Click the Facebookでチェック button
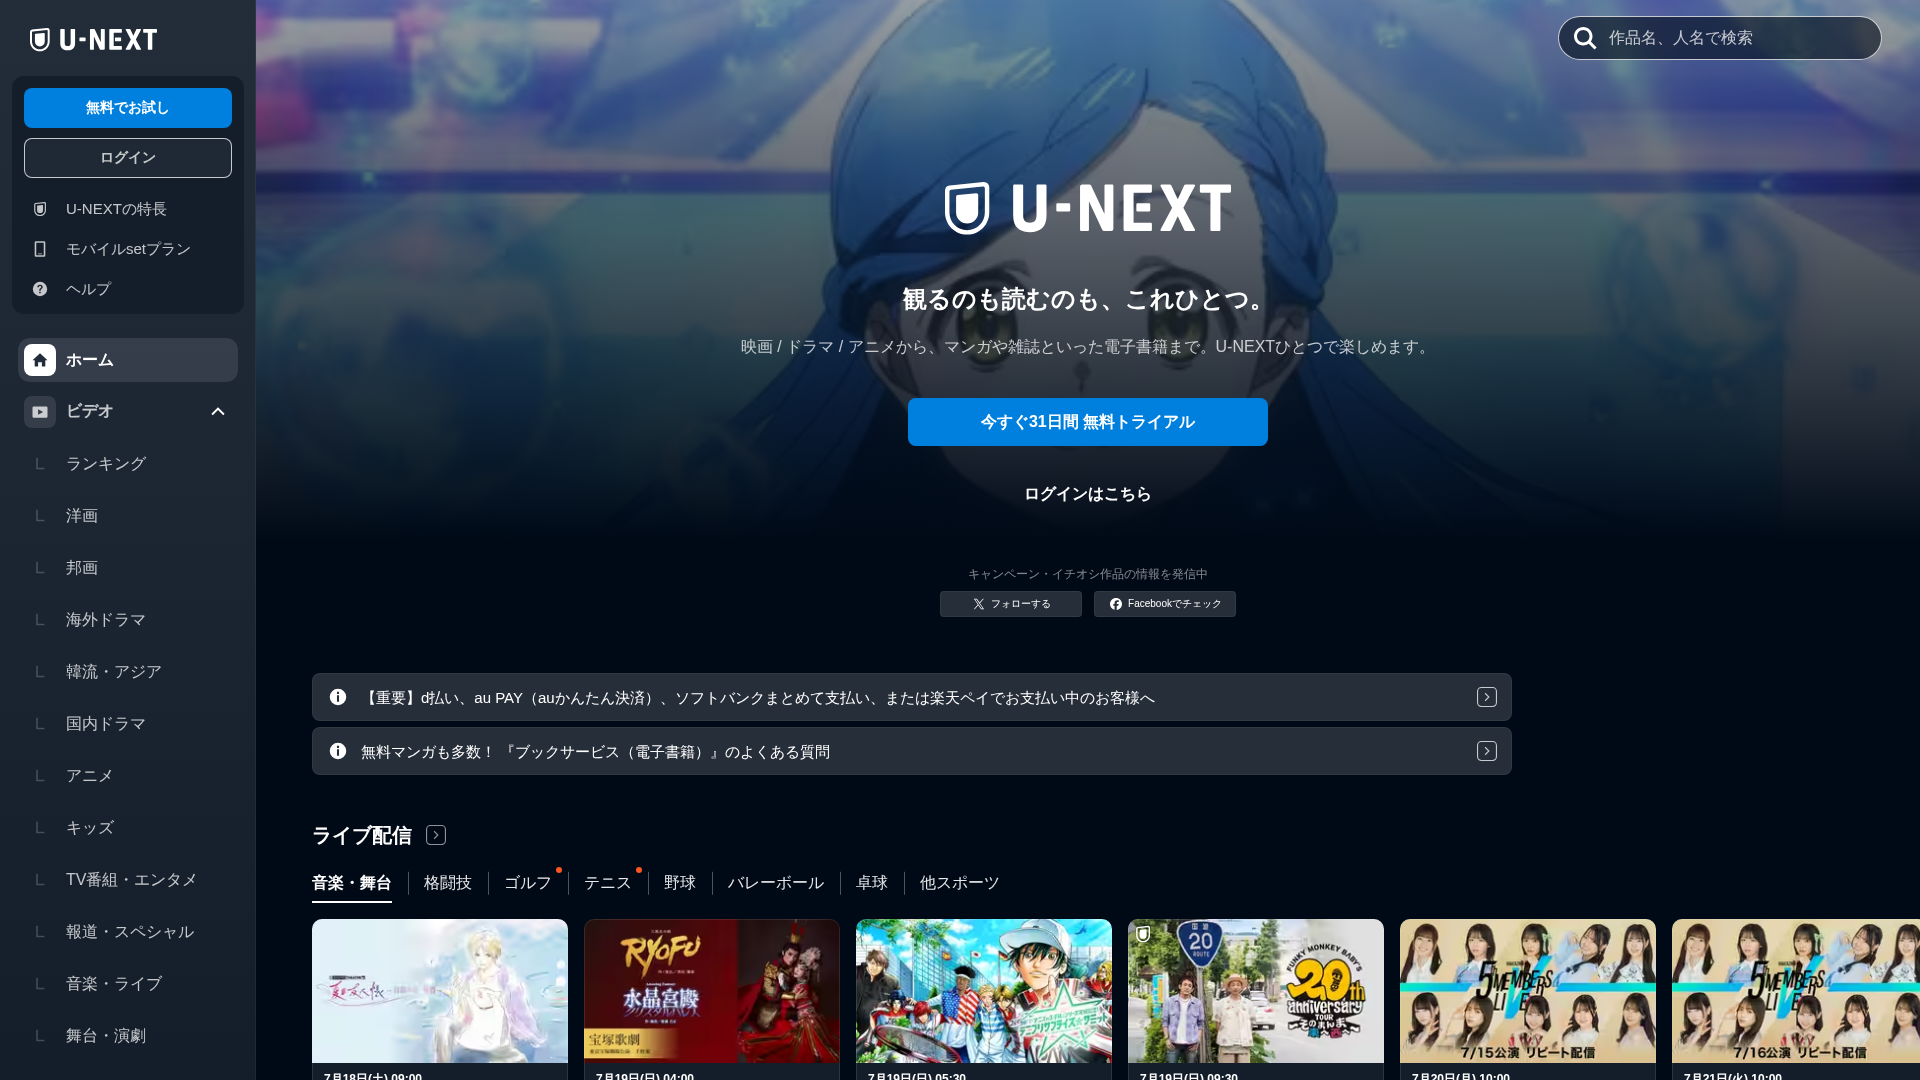 [1165, 604]
